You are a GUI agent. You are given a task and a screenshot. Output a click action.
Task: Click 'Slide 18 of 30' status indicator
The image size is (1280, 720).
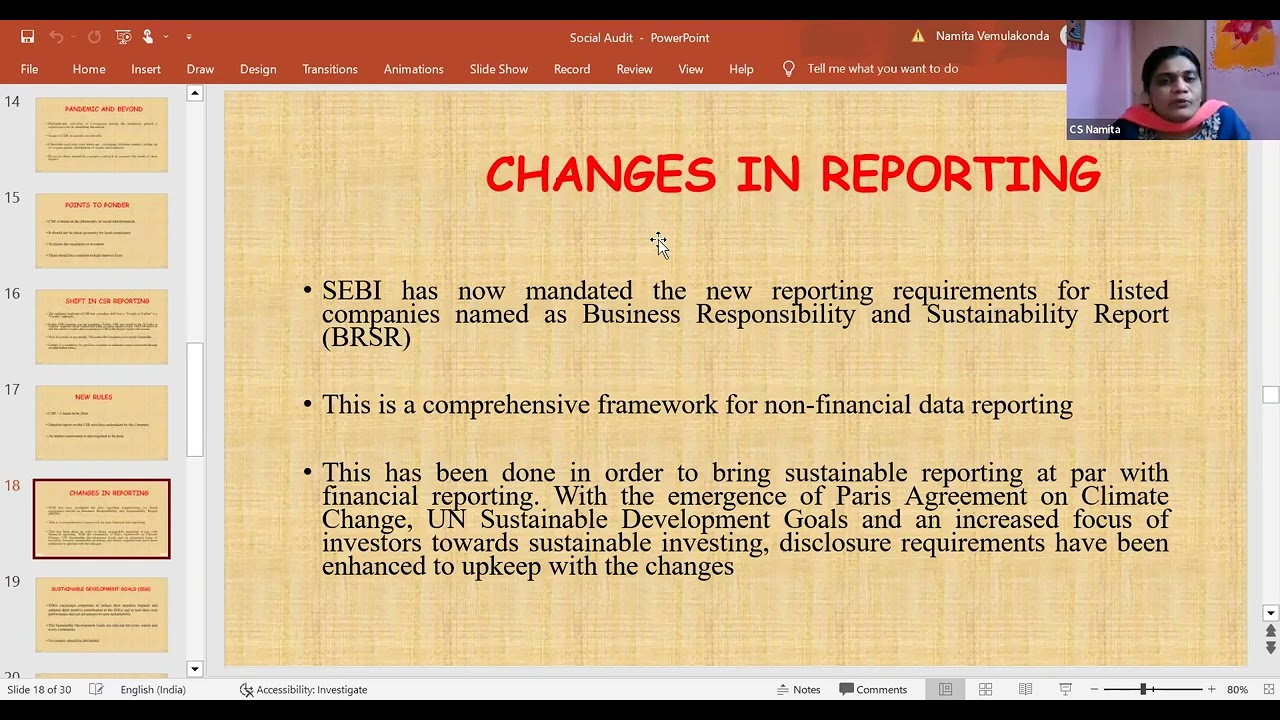39,689
